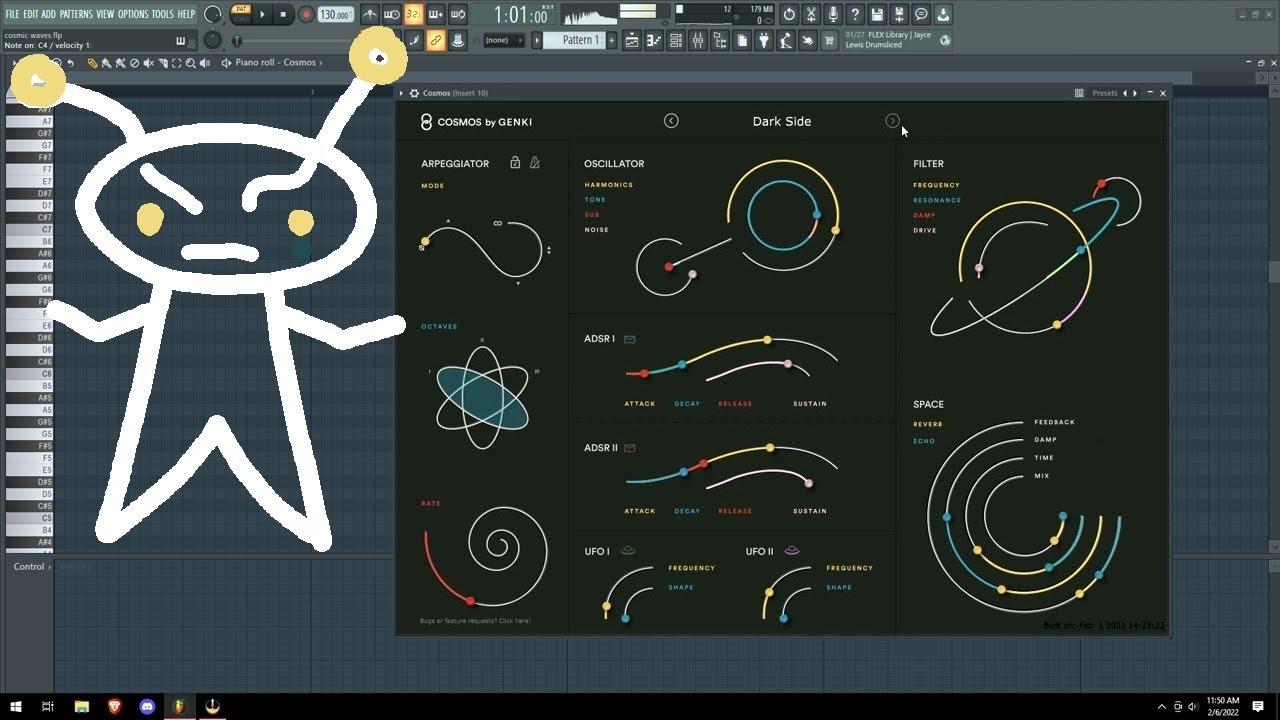Click the stamp tool icon
The width and height of the screenshot is (1280, 720).
tap(457, 40)
